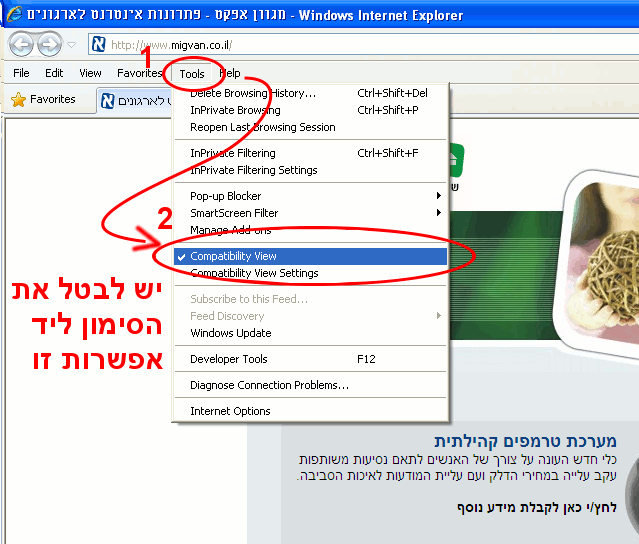Expand the Pop-up Blocker submenu
639x544 pixels.
(311, 196)
